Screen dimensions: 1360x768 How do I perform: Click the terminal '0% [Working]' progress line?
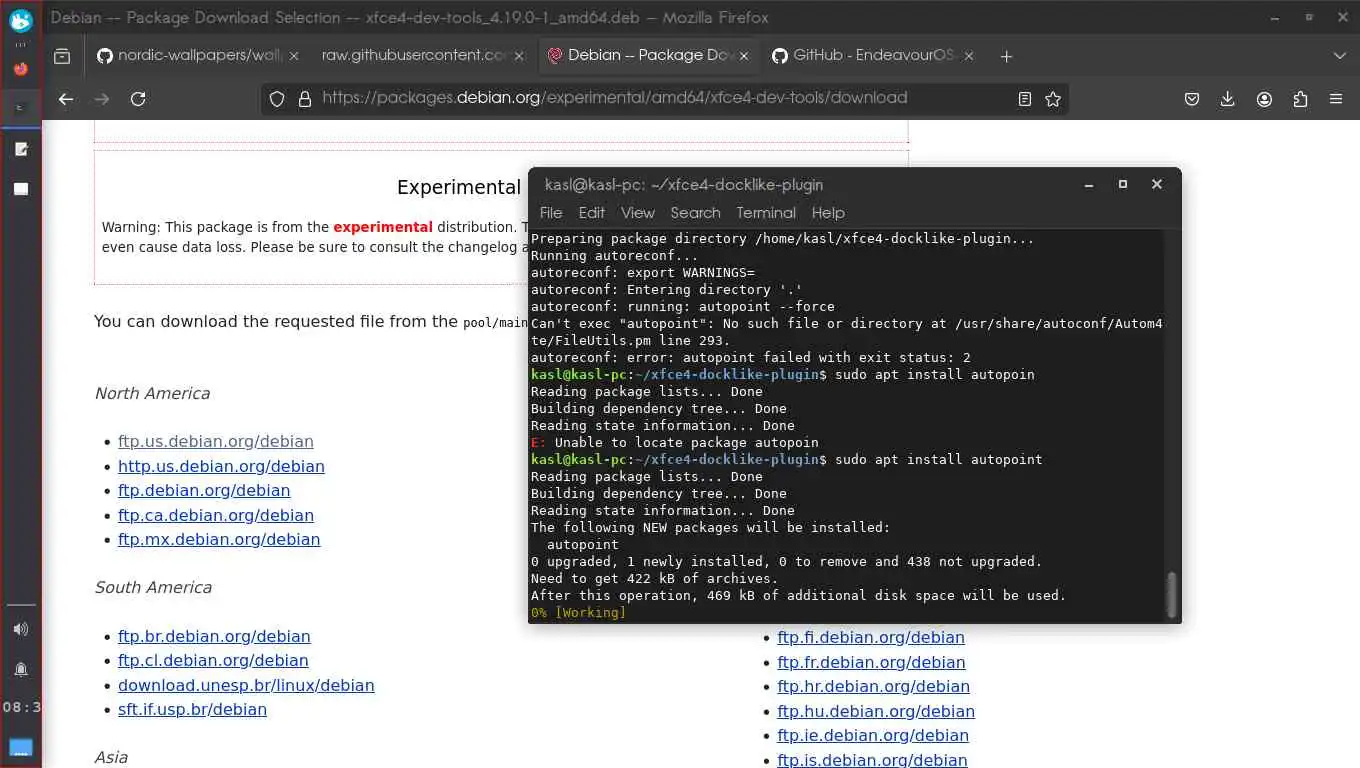(578, 612)
